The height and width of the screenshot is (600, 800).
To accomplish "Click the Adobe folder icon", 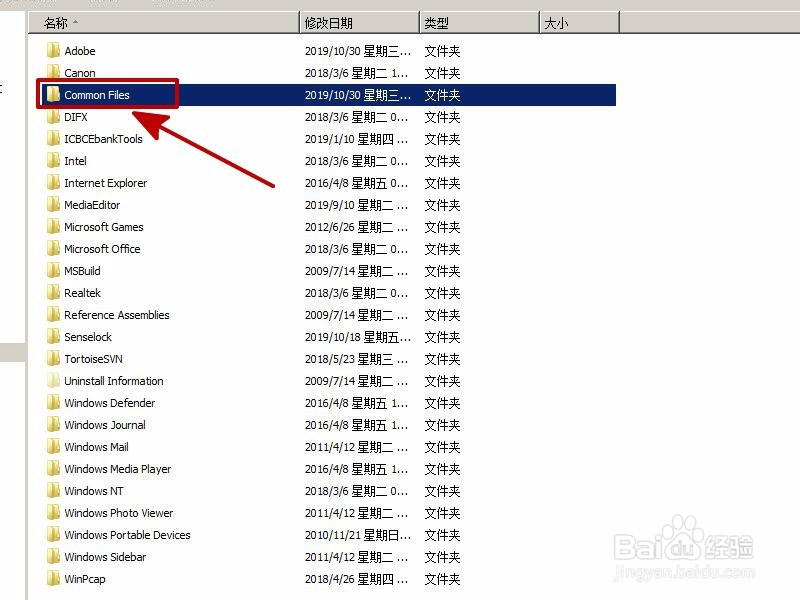I will click(x=55, y=51).
